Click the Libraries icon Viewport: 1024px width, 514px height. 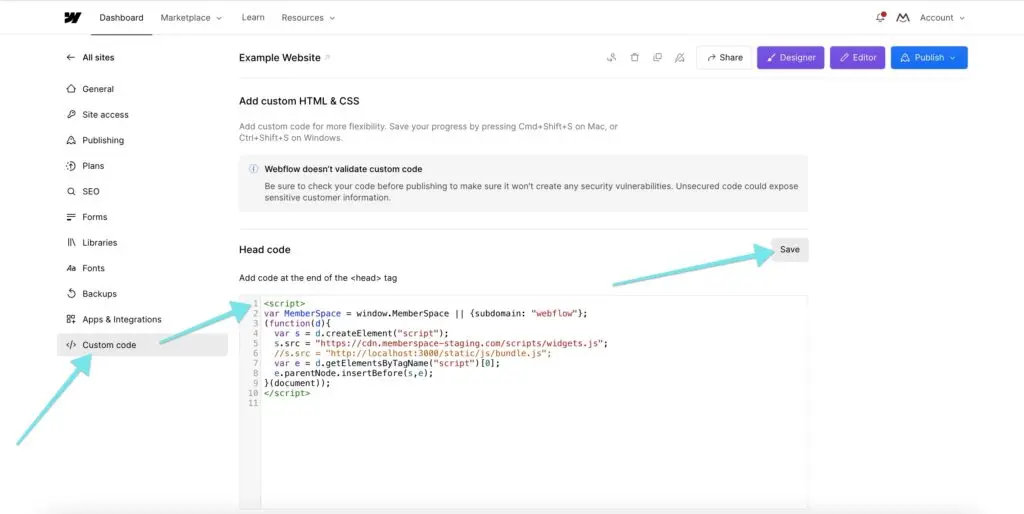71,242
